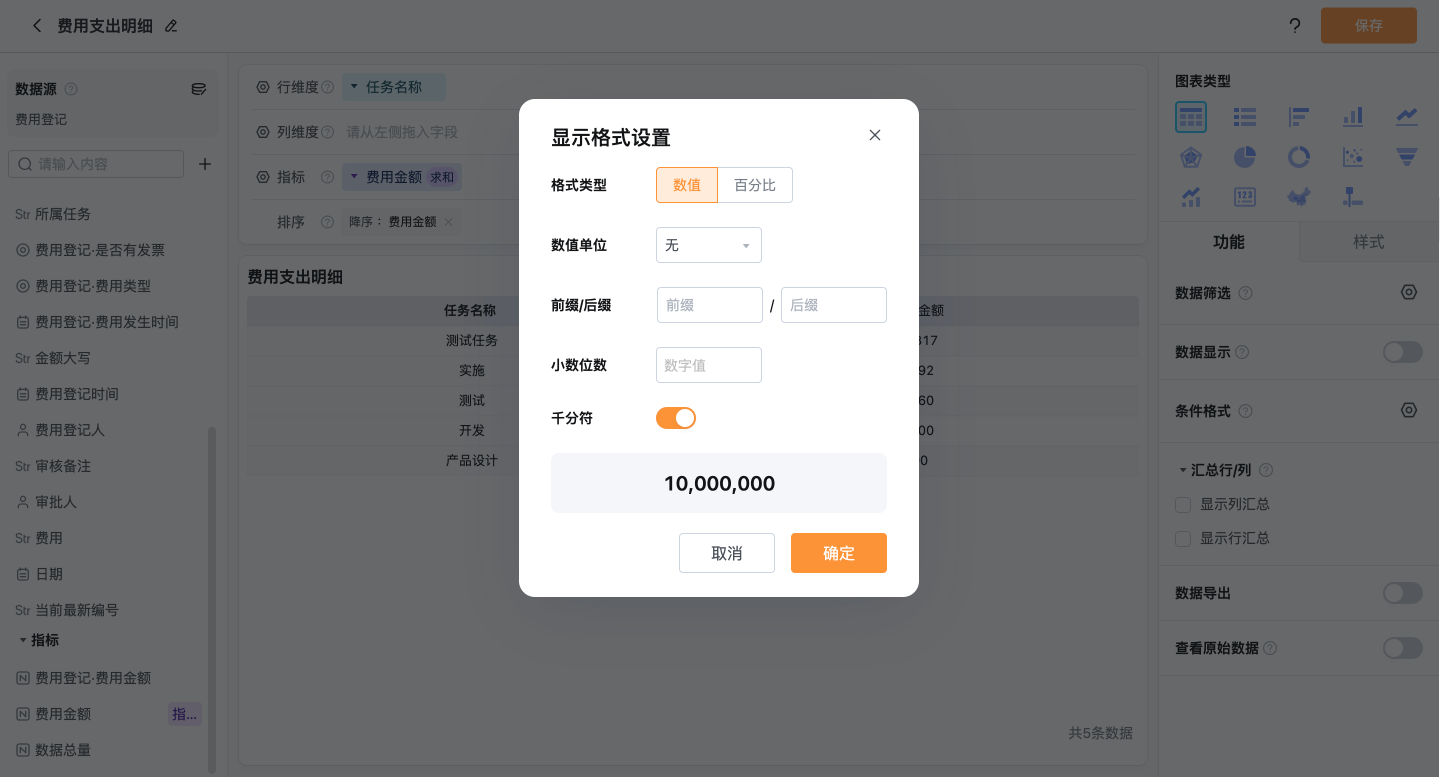Open 条件格式 settings gear
This screenshot has width=1440, height=778.
tap(1409, 411)
